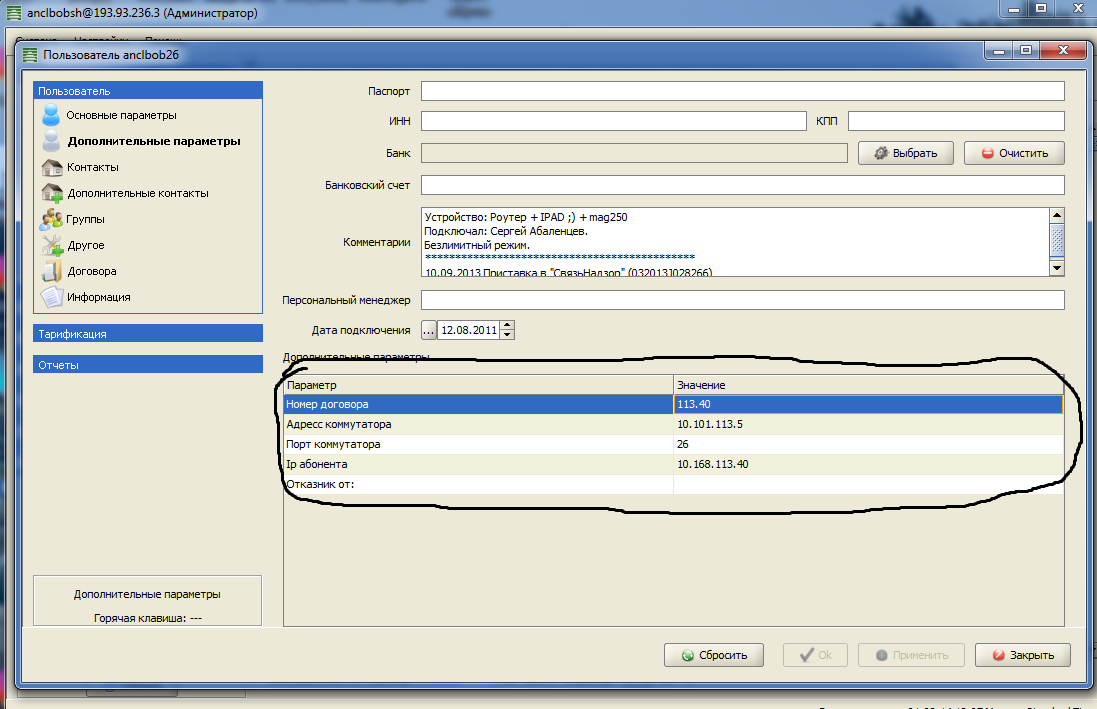Click comments scrollbar down arrow

(1057, 267)
